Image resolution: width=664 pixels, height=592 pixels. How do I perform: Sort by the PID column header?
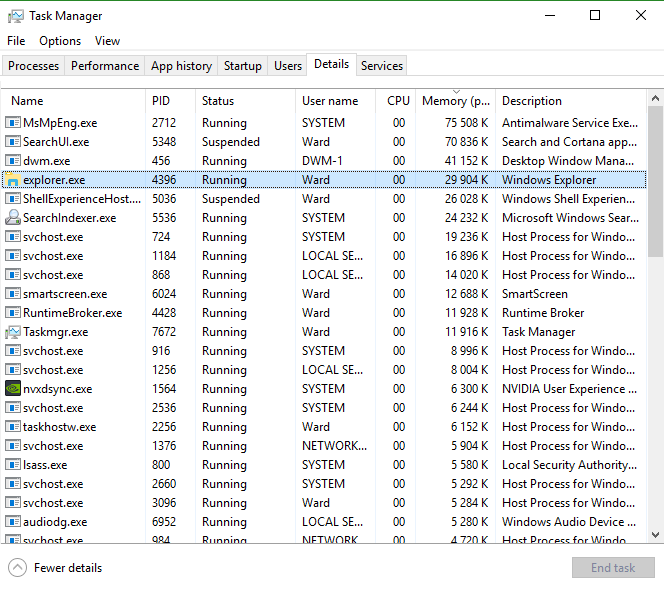(x=170, y=101)
